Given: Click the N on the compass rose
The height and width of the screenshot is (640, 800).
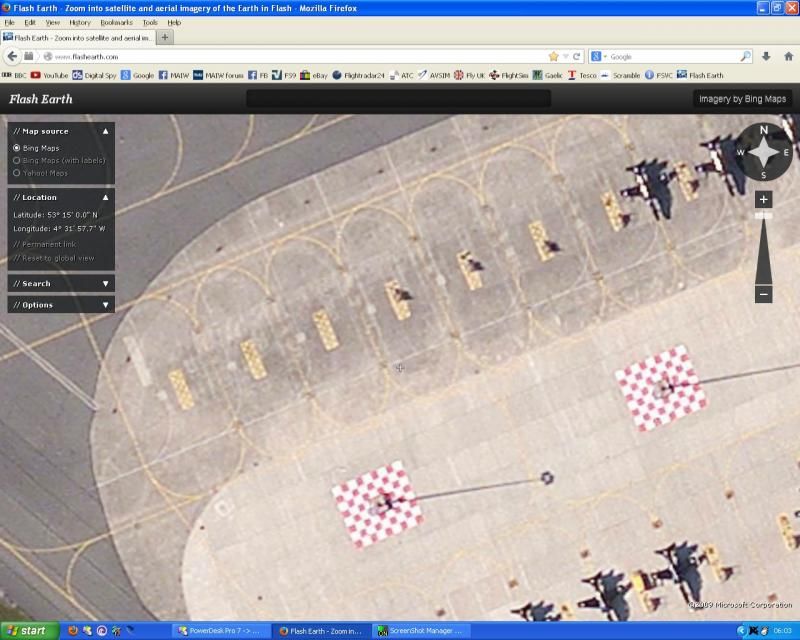Looking at the screenshot, I should [764, 131].
